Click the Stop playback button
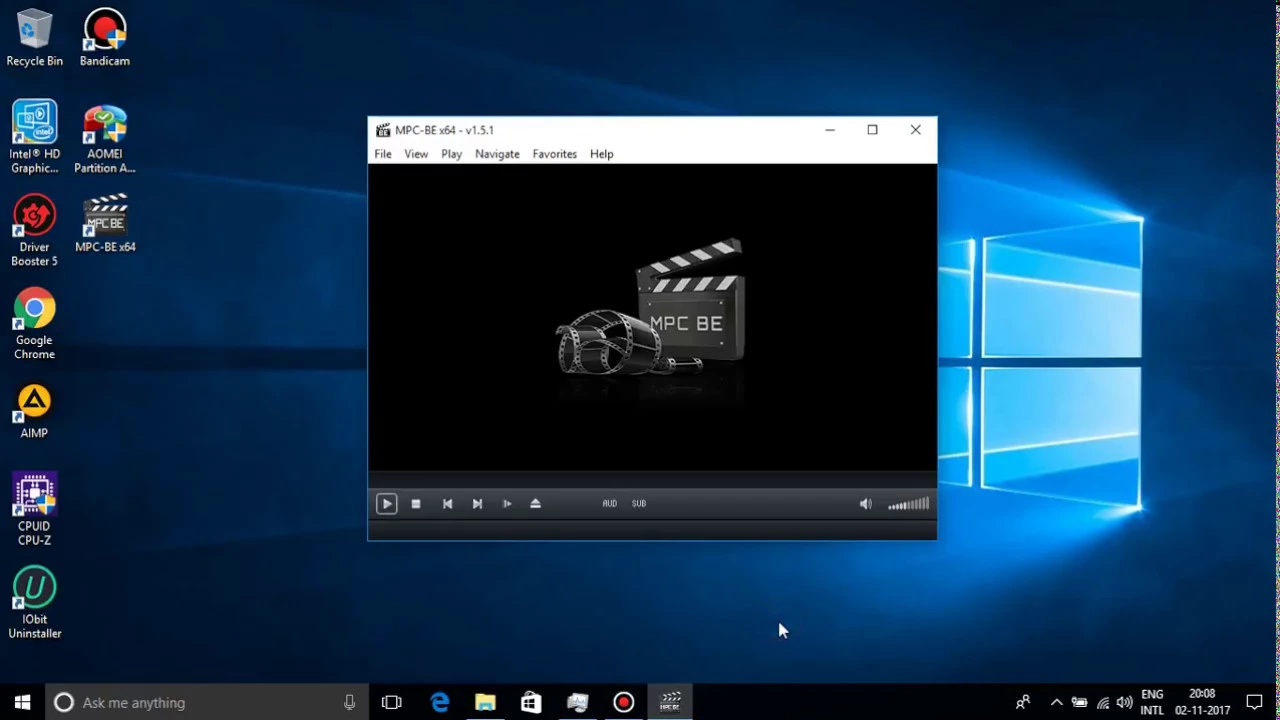This screenshot has height=720, width=1280. coord(416,504)
